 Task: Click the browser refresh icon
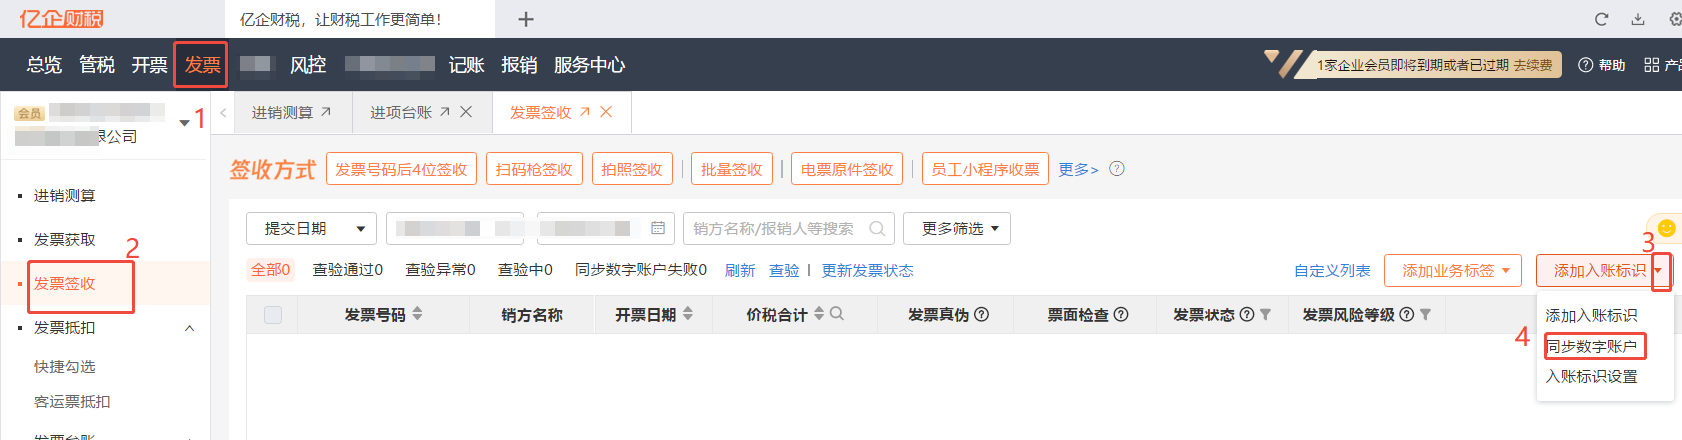point(1601,19)
